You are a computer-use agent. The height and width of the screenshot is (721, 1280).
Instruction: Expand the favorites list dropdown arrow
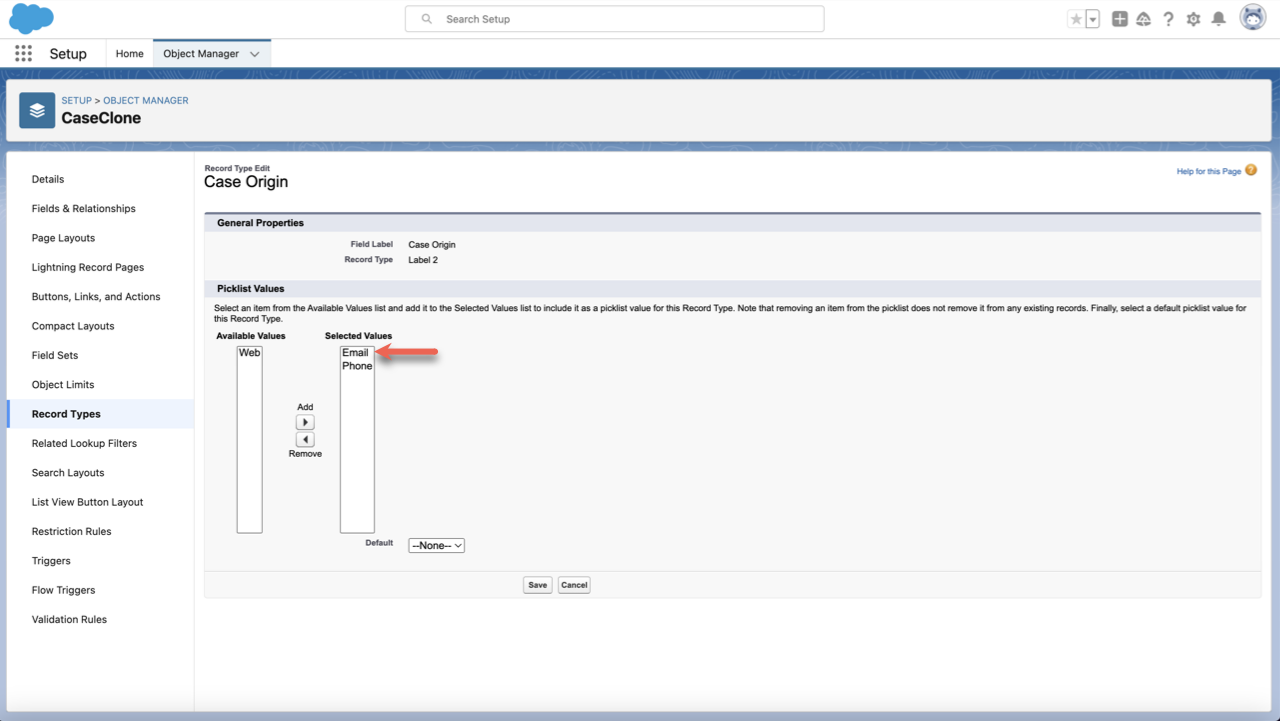click(1093, 19)
